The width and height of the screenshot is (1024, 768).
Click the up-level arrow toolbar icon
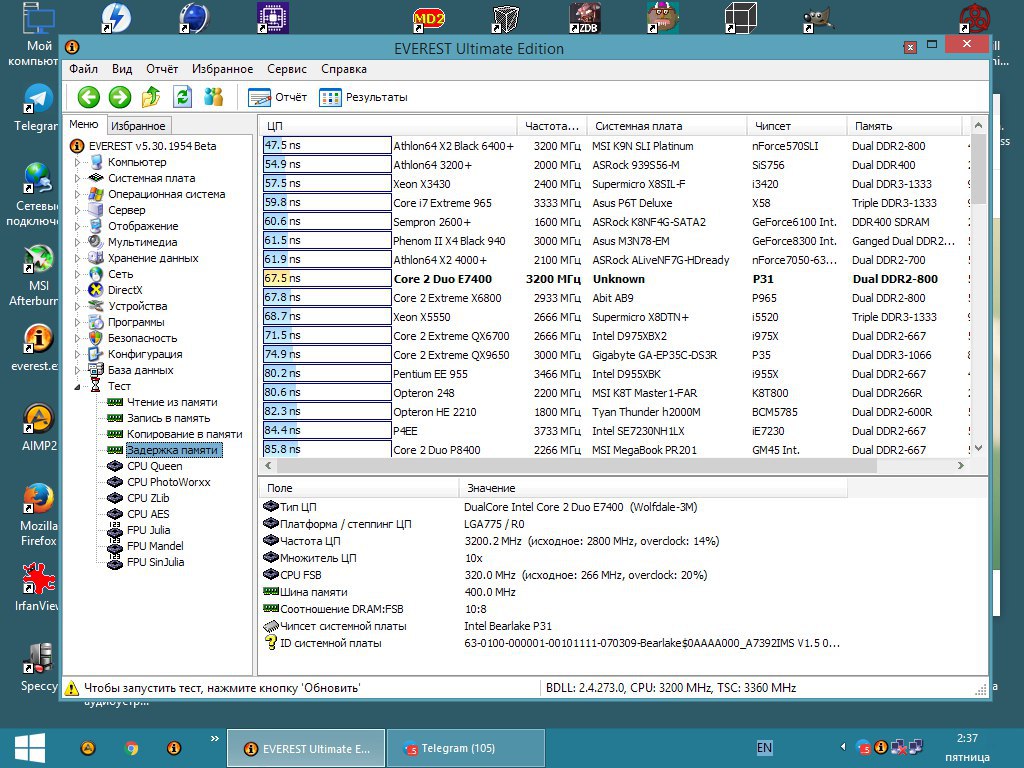[x=151, y=97]
